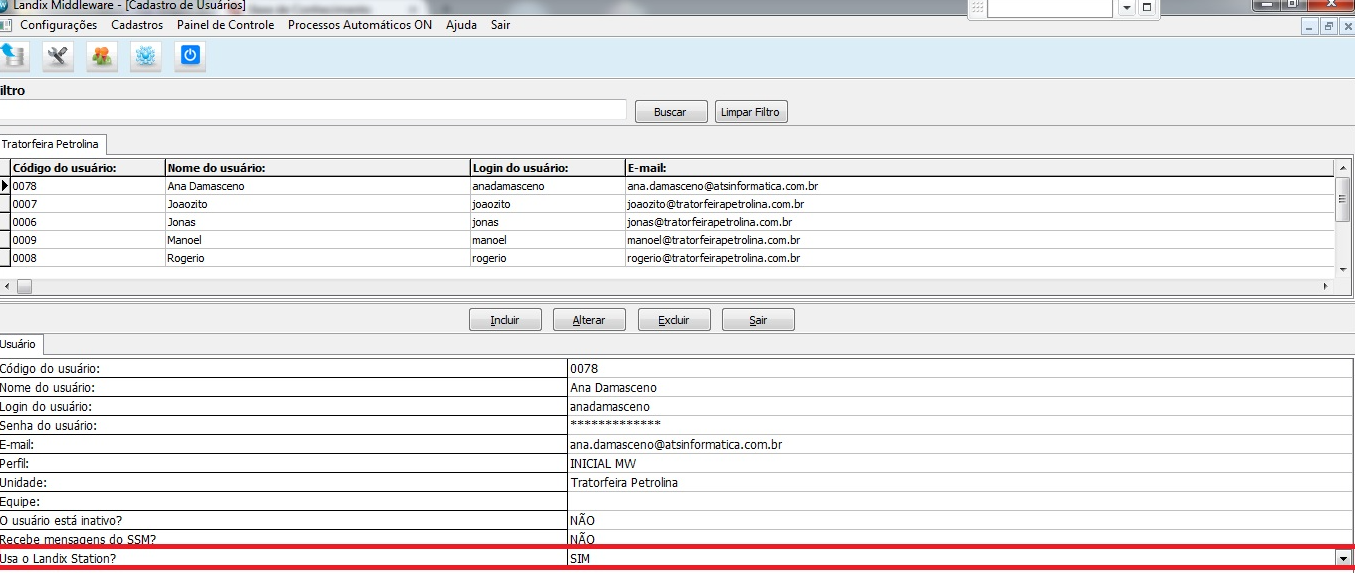Click the Usa o Landix Station value SIM
1355x573 pixels.
(951, 558)
